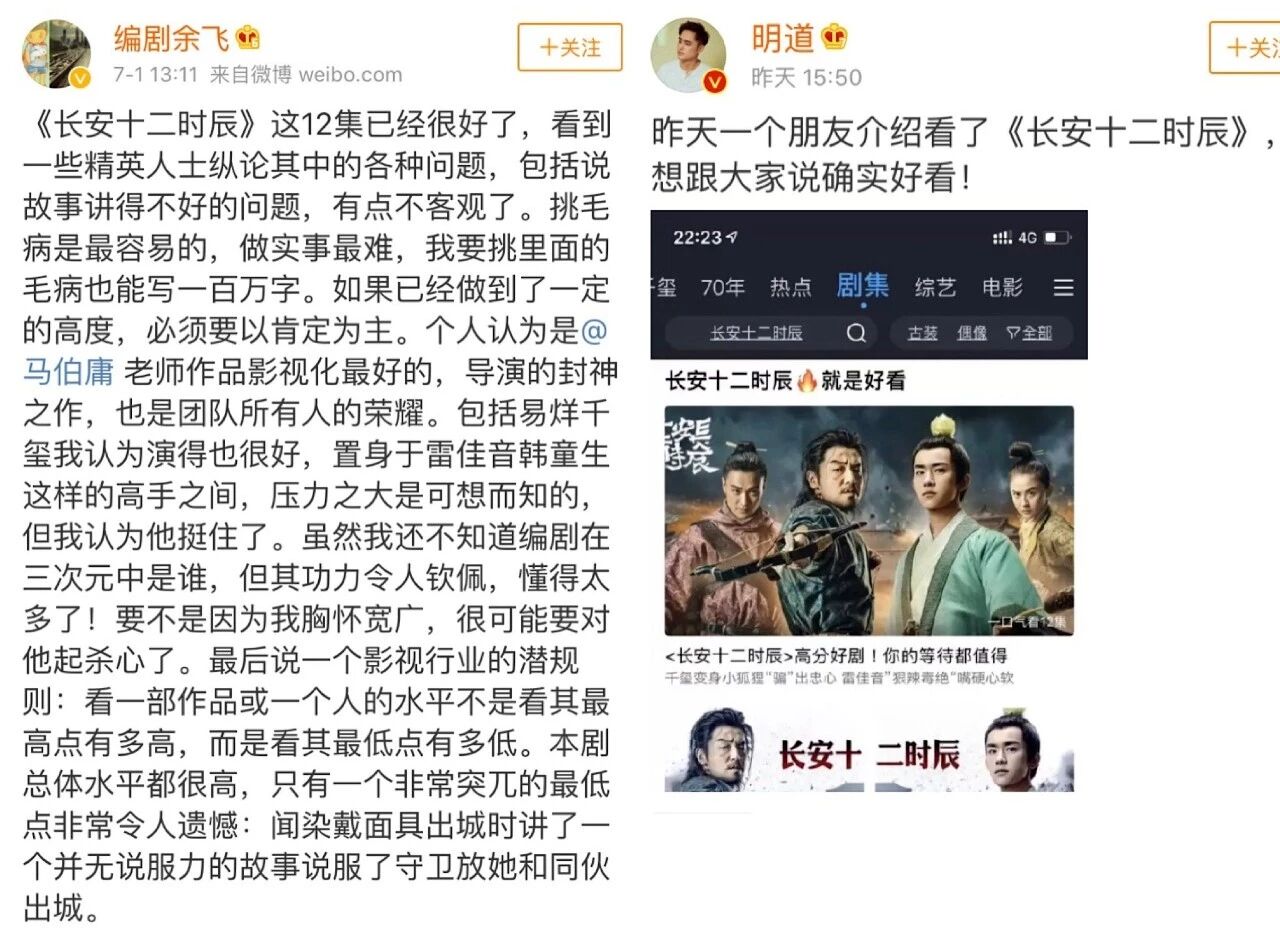This screenshot has height=949, width=1280.
Task: Open the hamburger menu in the video app
Action: coord(1063,288)
